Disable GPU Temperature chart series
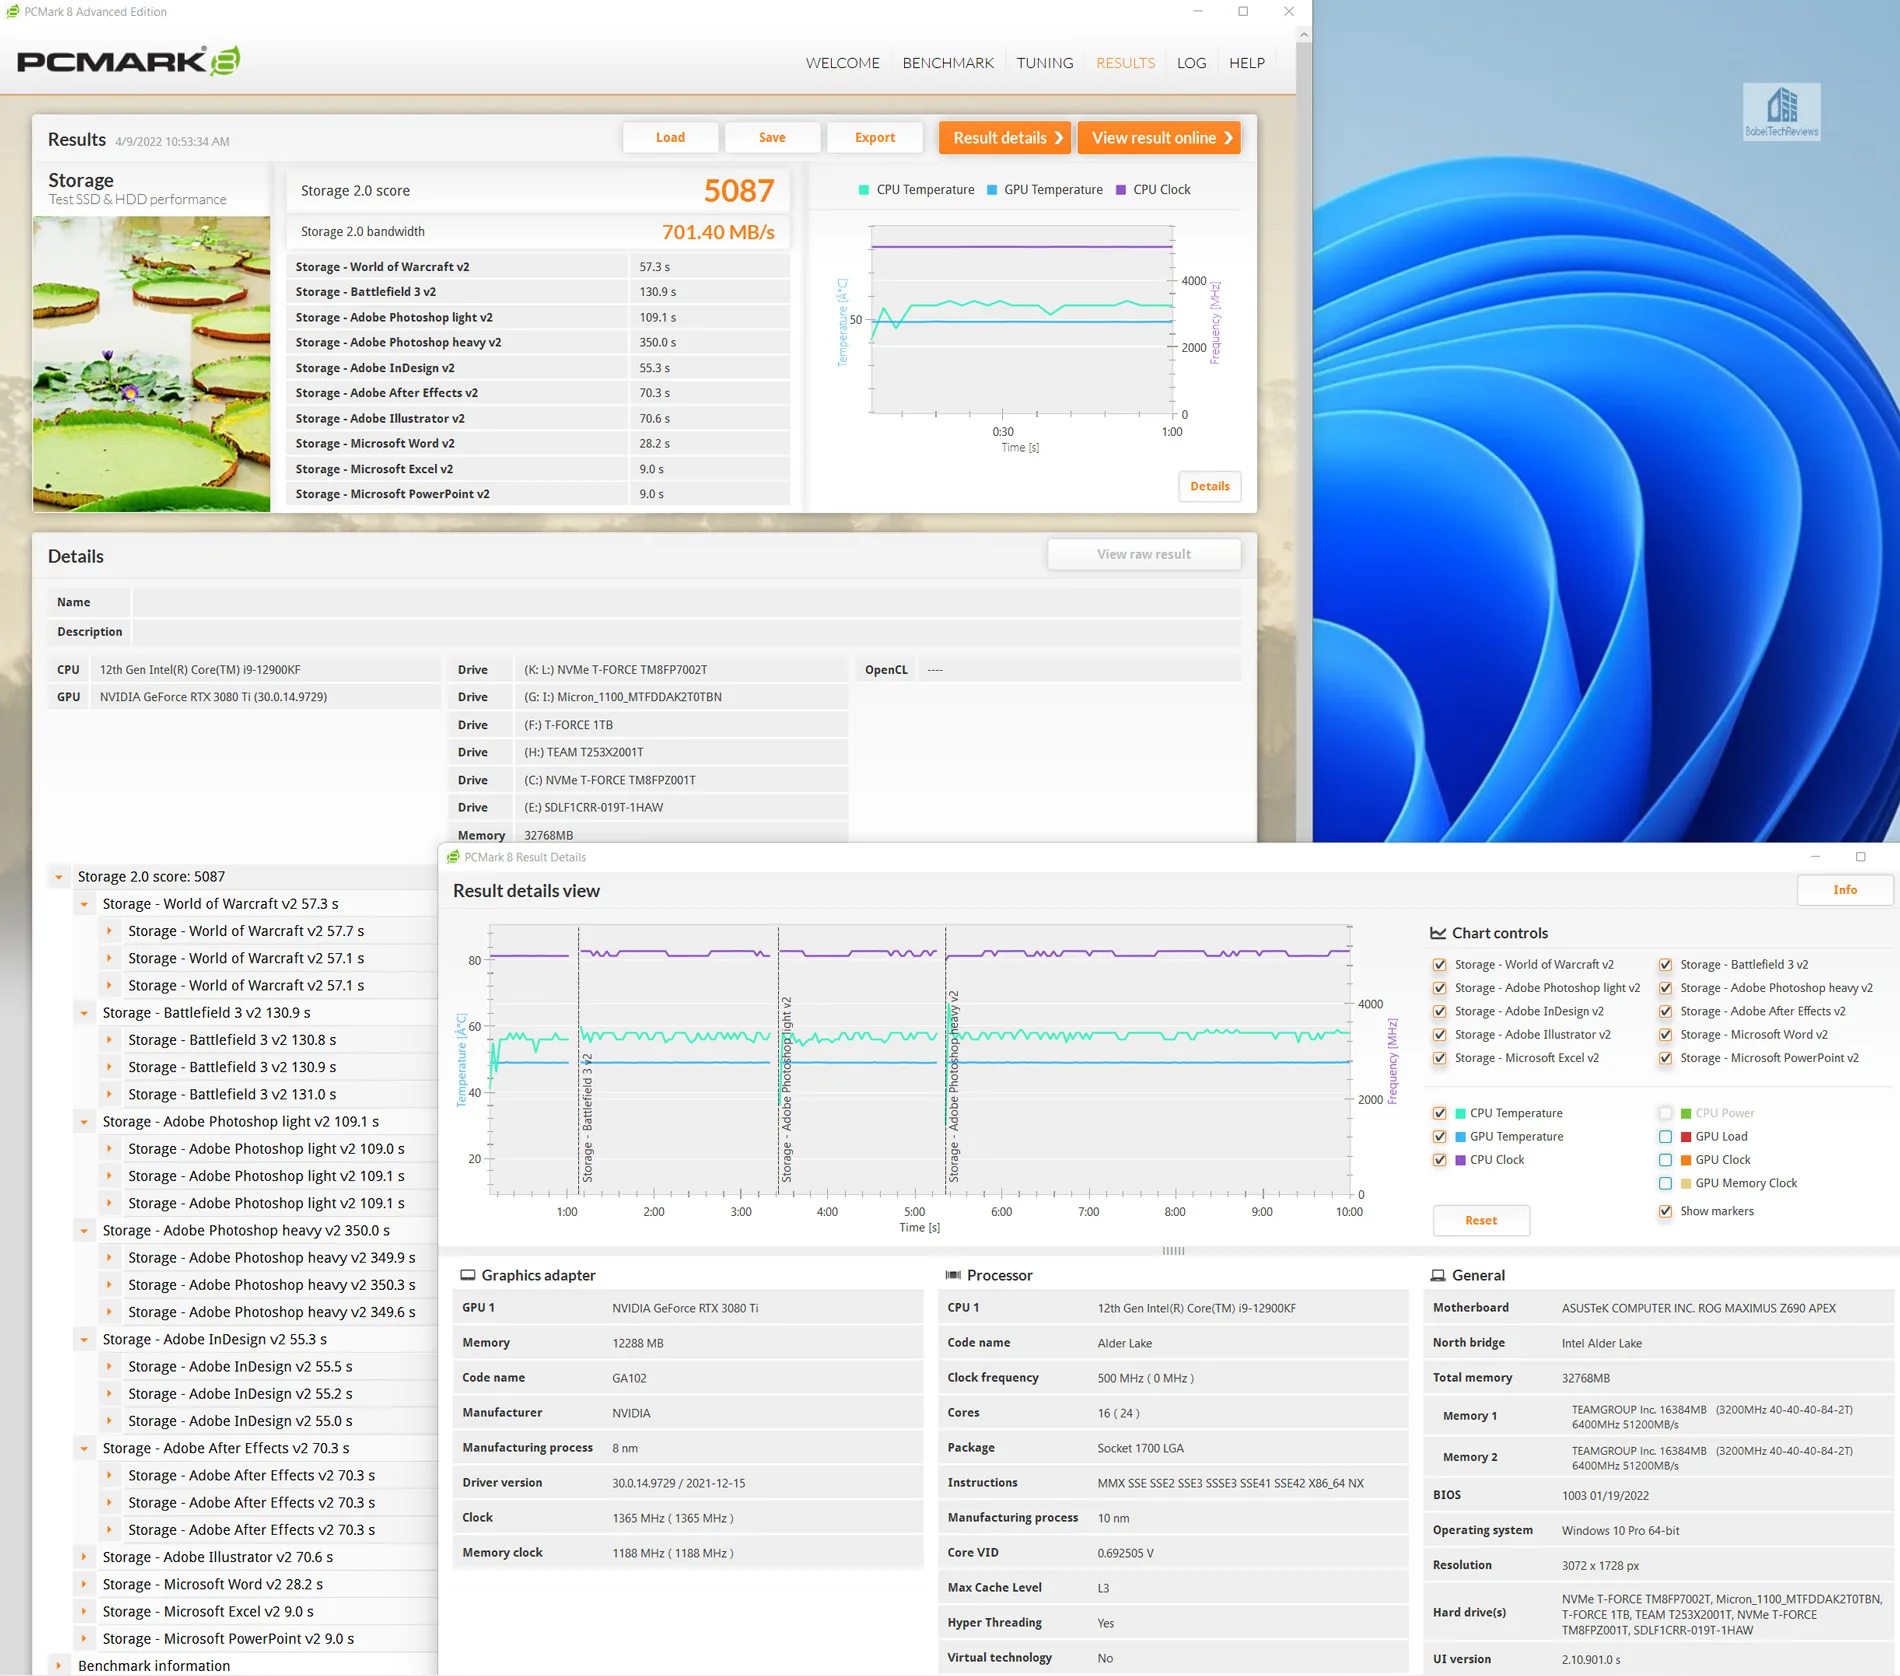The width and height of the screenshot is (1900, 1676). pyautogui.click(x=1439, y=1137)
